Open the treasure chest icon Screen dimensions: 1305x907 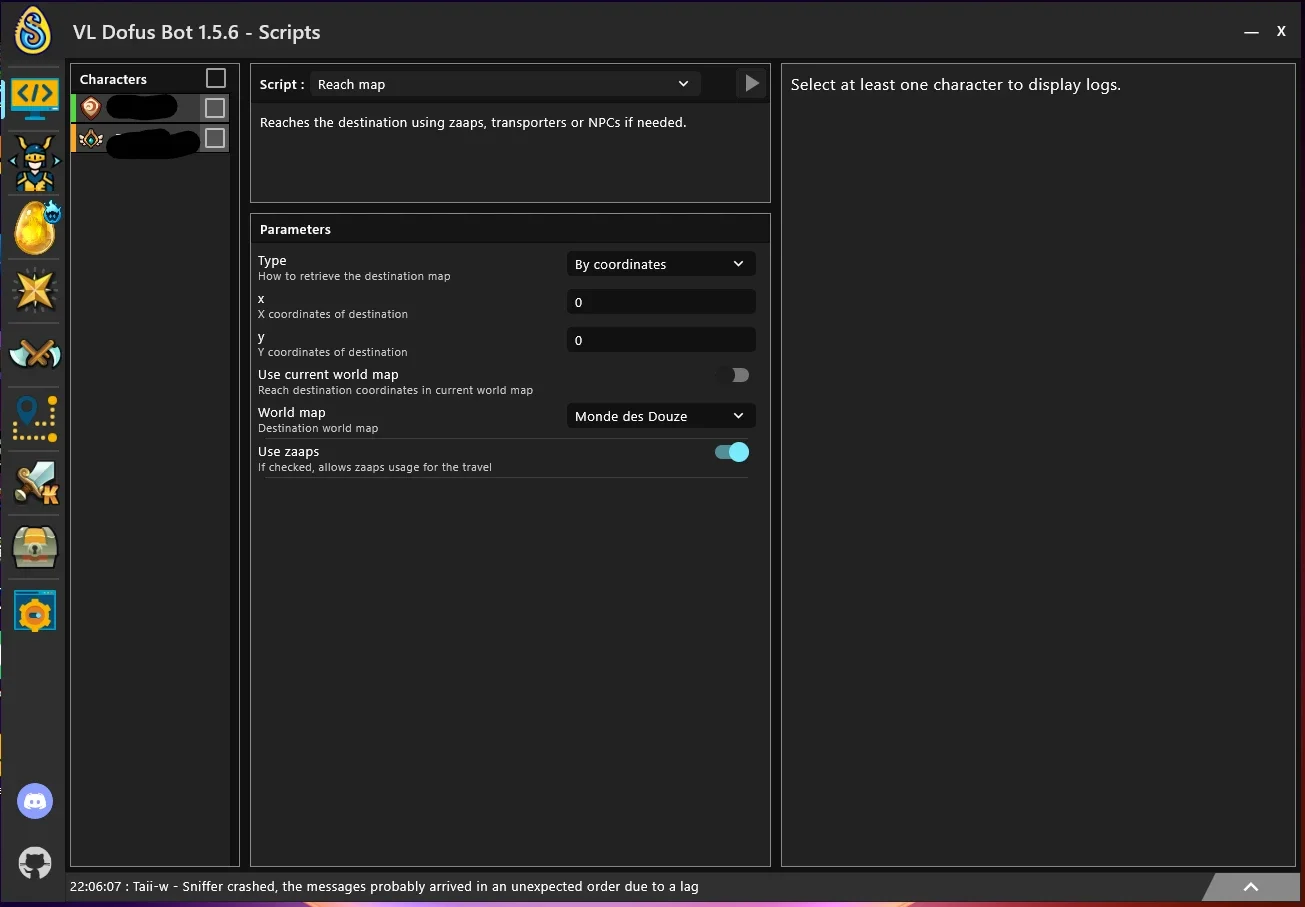pos(35,547)
